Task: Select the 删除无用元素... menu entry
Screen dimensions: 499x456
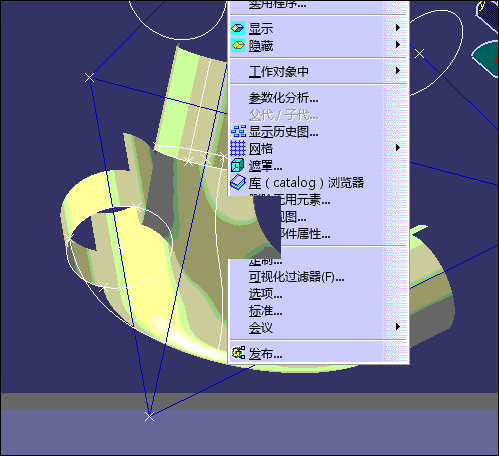Action: click(290, 200)
